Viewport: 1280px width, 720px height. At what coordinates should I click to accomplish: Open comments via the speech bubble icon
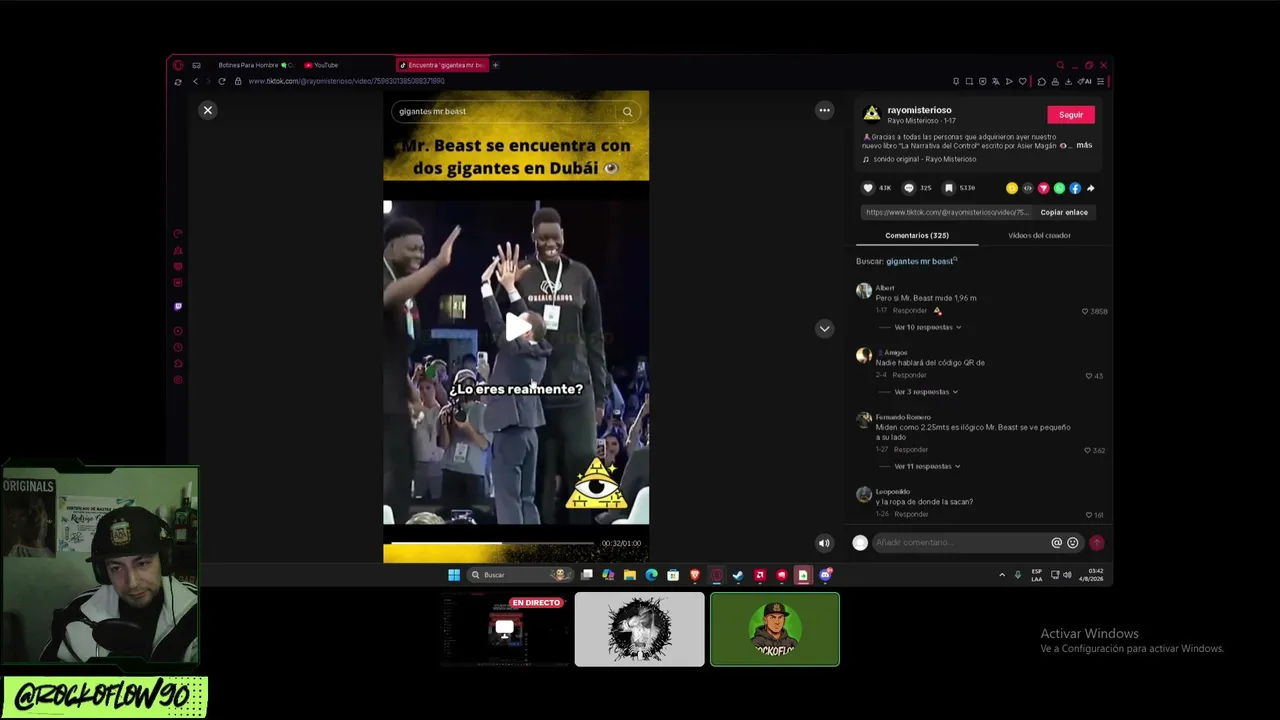point(909,188)
